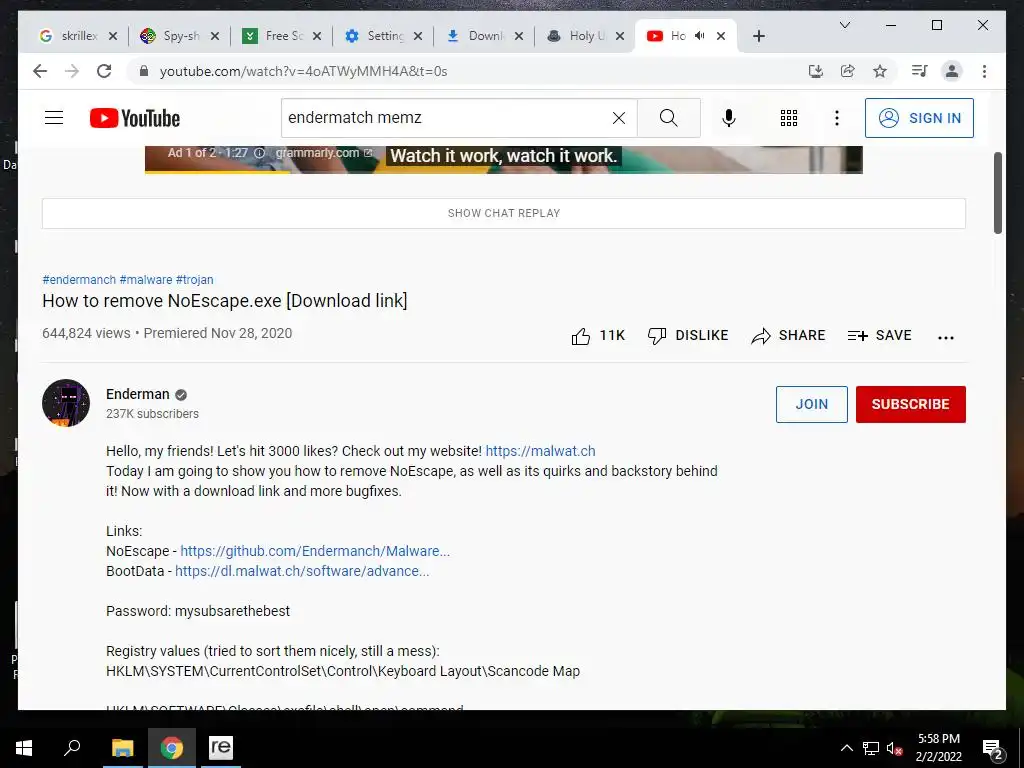Screen dimensions: 1024x768
Task: Click JOIN channel button
Action: 811,404
